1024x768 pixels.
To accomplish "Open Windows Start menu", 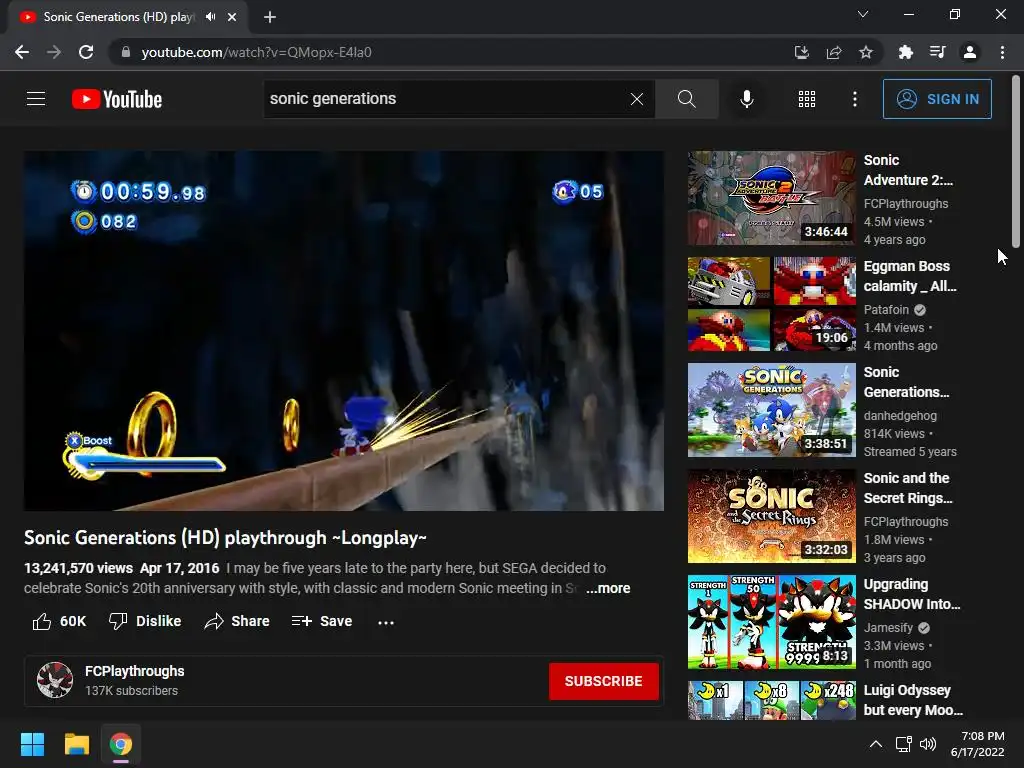I will click(32, 744).
